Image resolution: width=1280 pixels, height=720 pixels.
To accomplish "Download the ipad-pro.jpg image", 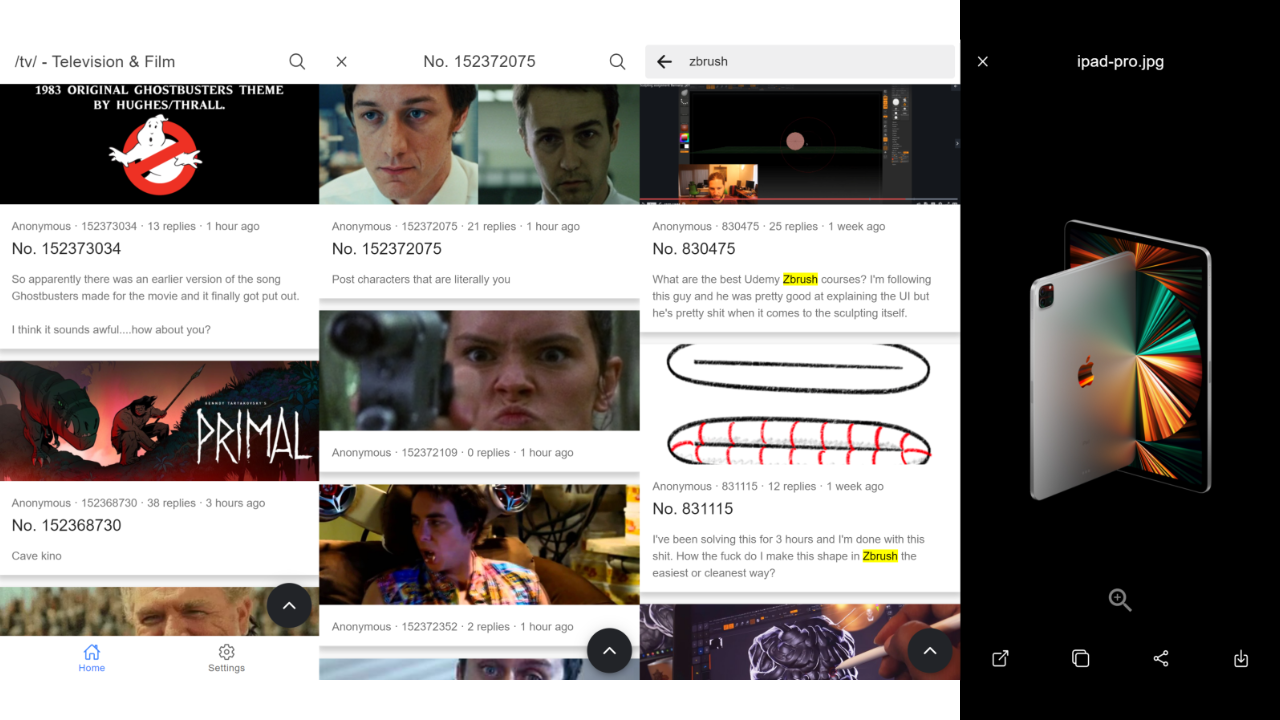I will (x=1241, y=658).
